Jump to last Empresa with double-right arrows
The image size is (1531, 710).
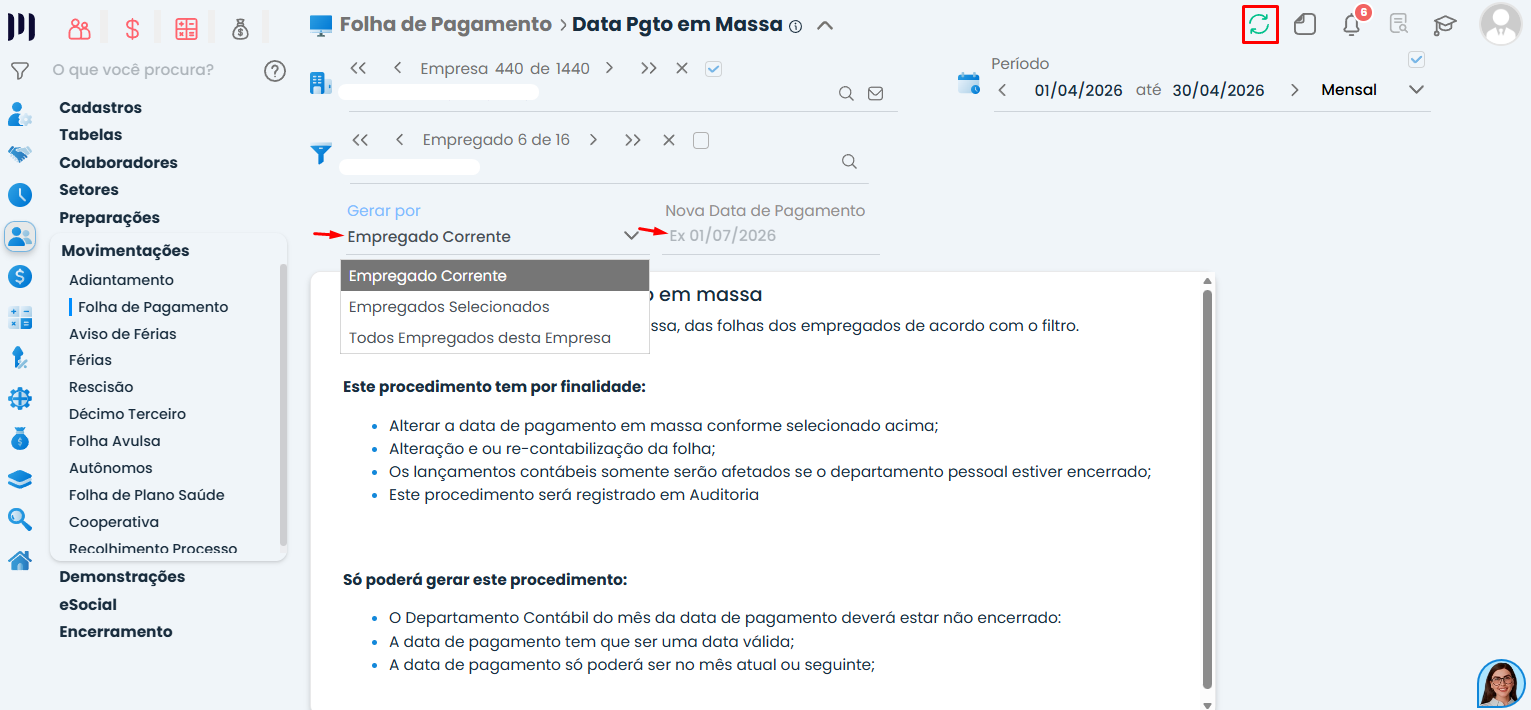point(648,68)
